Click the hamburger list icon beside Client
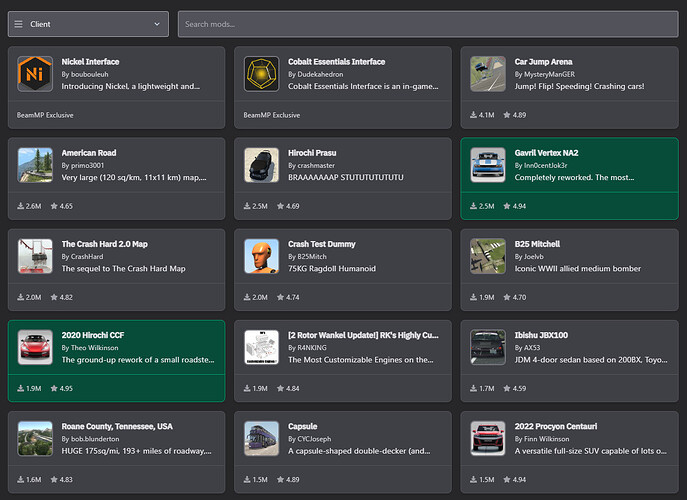 pos(18,24)
